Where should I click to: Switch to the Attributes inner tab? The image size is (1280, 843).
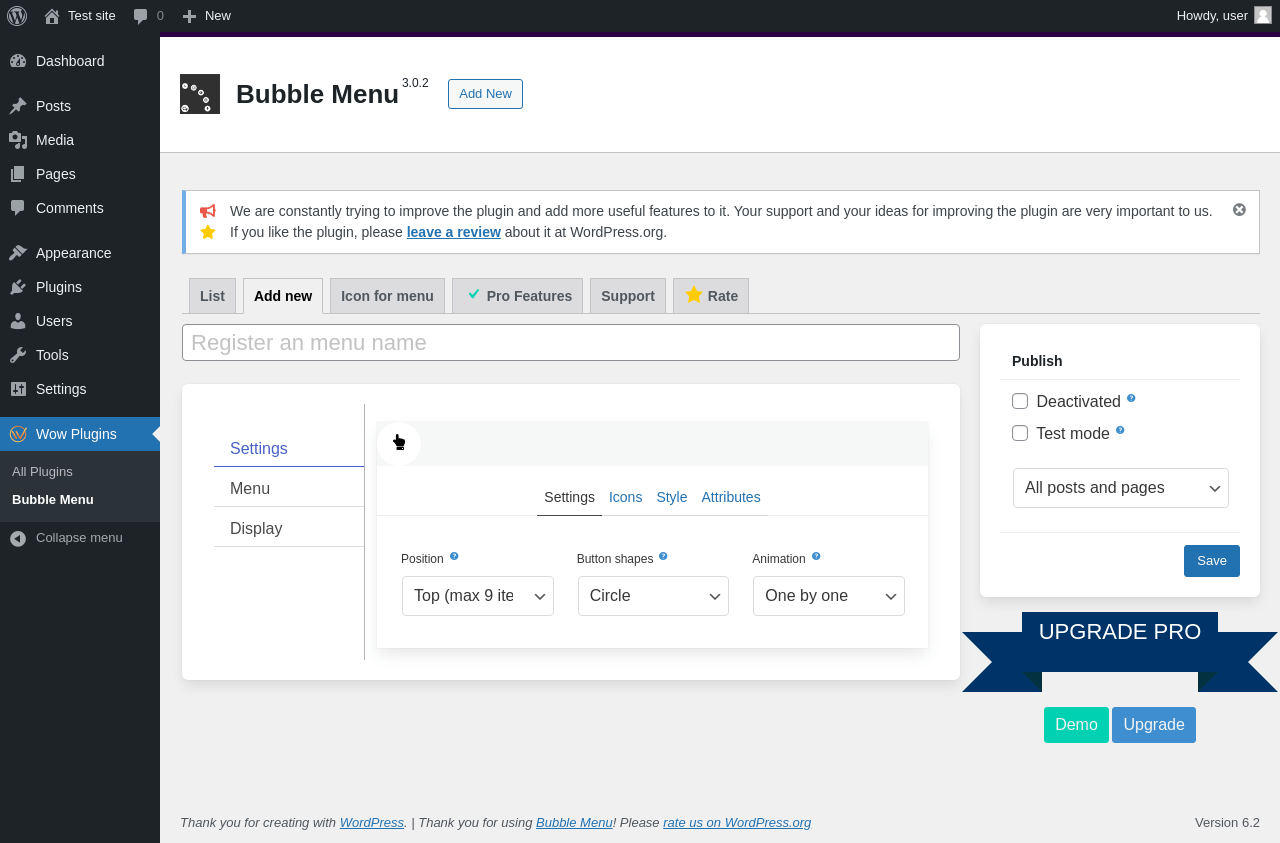(x=731, y=497)
